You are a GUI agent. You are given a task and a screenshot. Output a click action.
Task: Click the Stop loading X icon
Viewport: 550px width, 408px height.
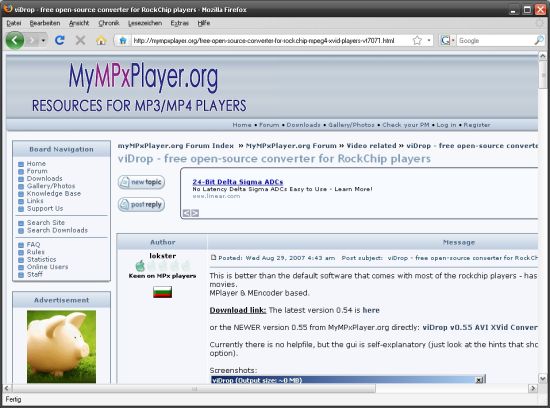tap(80, 40)
